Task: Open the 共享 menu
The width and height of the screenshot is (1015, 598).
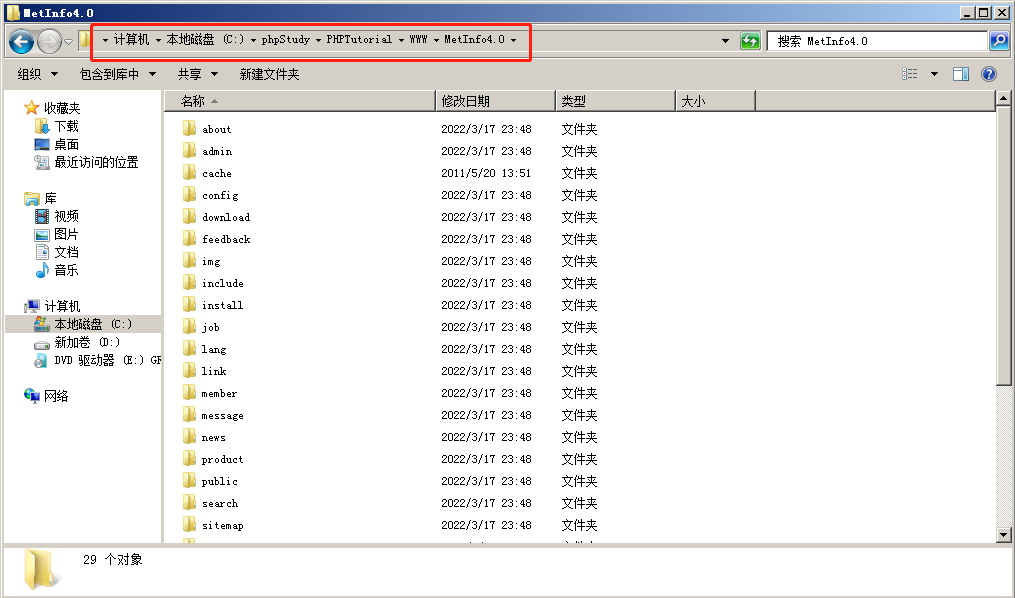Action: pyautogui.click(x=197, y=74)
